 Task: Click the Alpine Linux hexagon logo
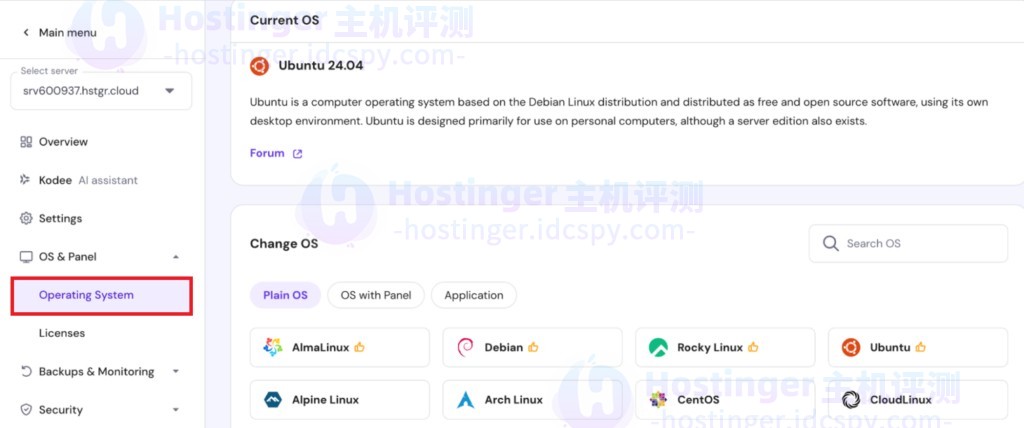272,399
